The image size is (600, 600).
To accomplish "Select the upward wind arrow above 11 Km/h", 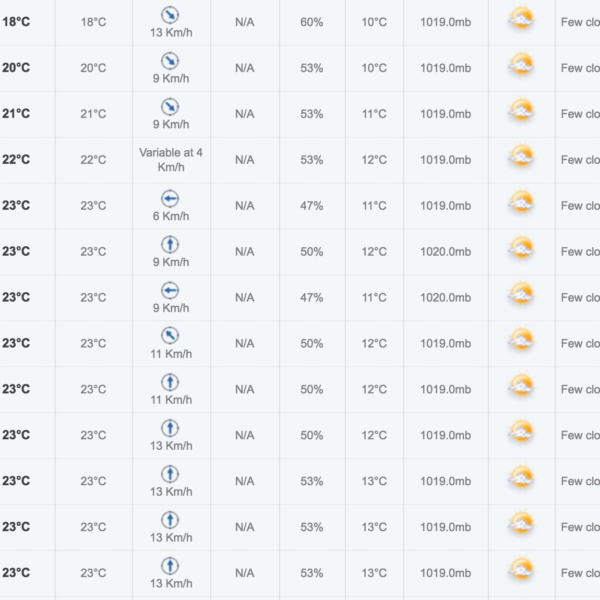I will pyautogui.click(x=170, y=382).
